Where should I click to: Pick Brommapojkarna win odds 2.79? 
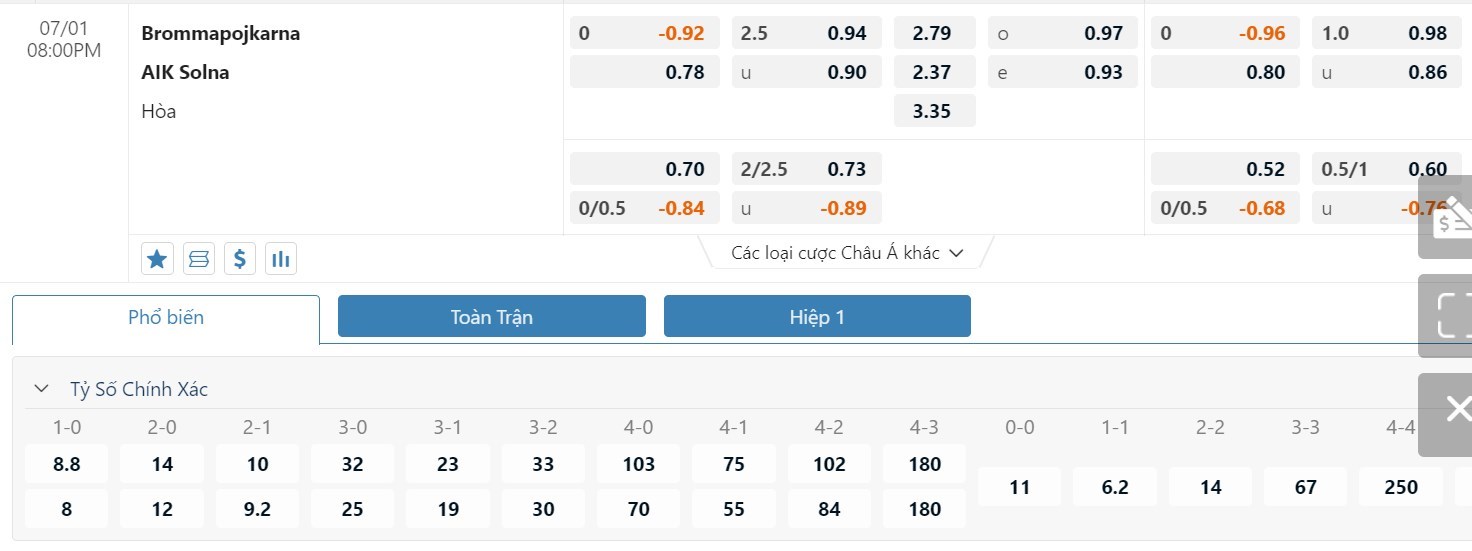(x=932, y=33)
